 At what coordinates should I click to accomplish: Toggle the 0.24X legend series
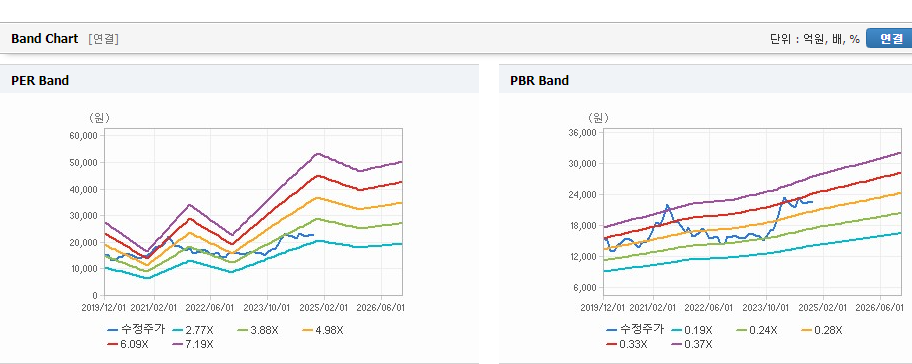757,330
